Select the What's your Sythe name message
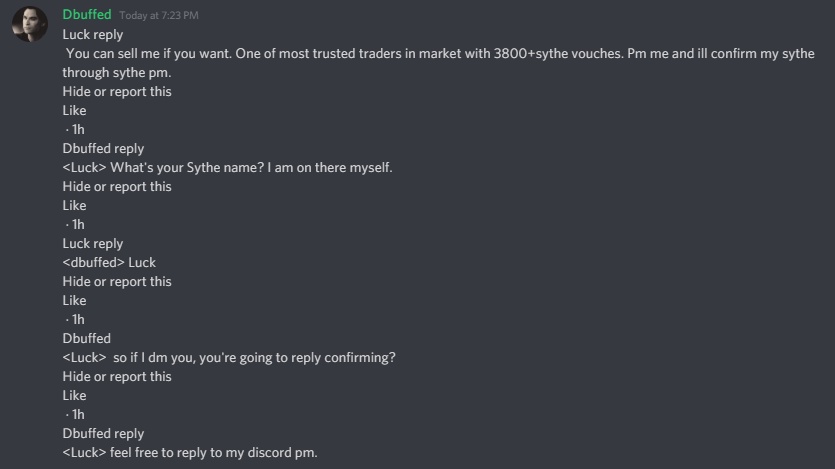The width and height of the screenshot is (835, 469). pyautogui.click(x=227, y=168)
